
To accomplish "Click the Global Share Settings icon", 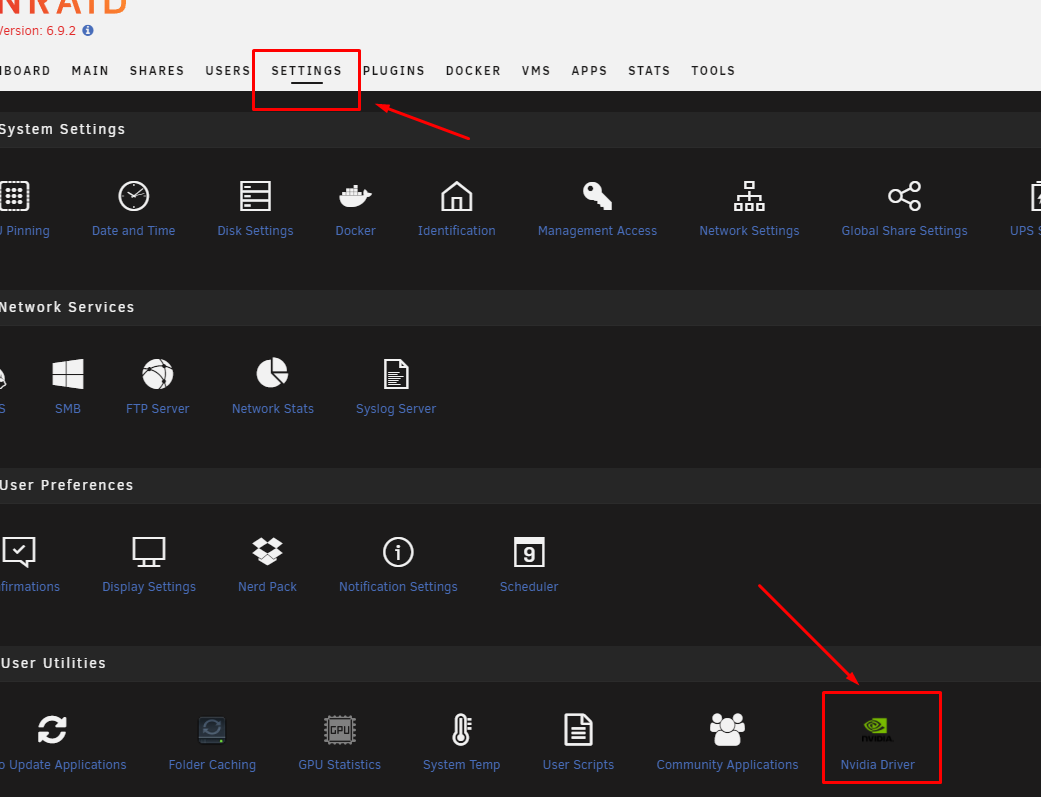I will 904,196.
